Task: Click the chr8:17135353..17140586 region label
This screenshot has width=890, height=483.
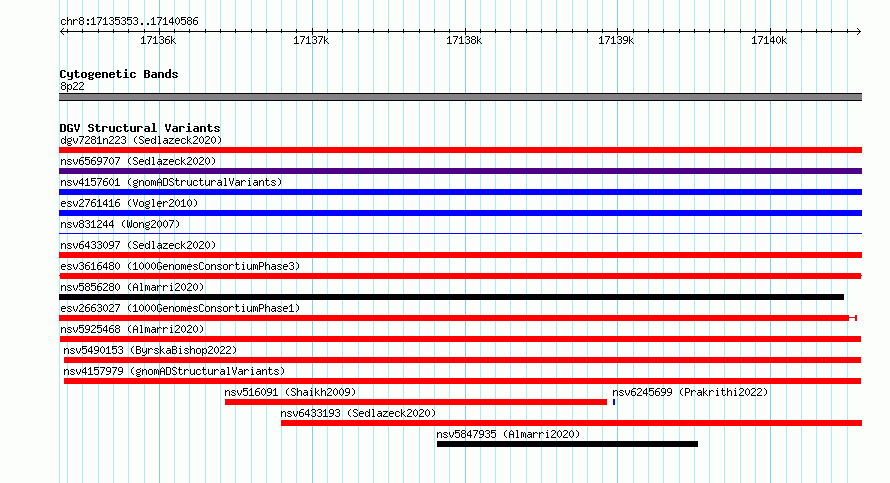Action: tap(129, 22)
